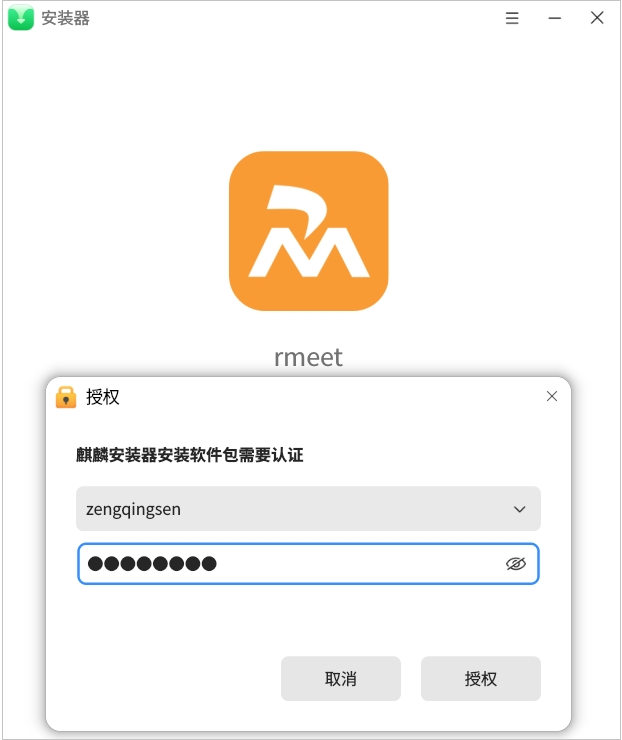Open the installer hamburger menu
The image size is (622, 740).
click(512, 18)
